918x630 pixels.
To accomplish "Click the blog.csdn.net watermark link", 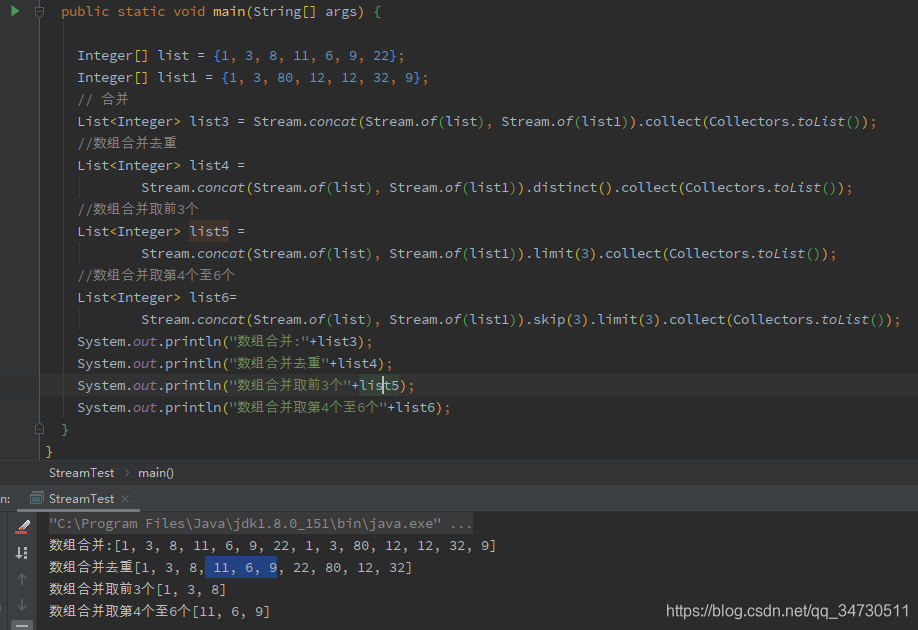I will point(787,609).
